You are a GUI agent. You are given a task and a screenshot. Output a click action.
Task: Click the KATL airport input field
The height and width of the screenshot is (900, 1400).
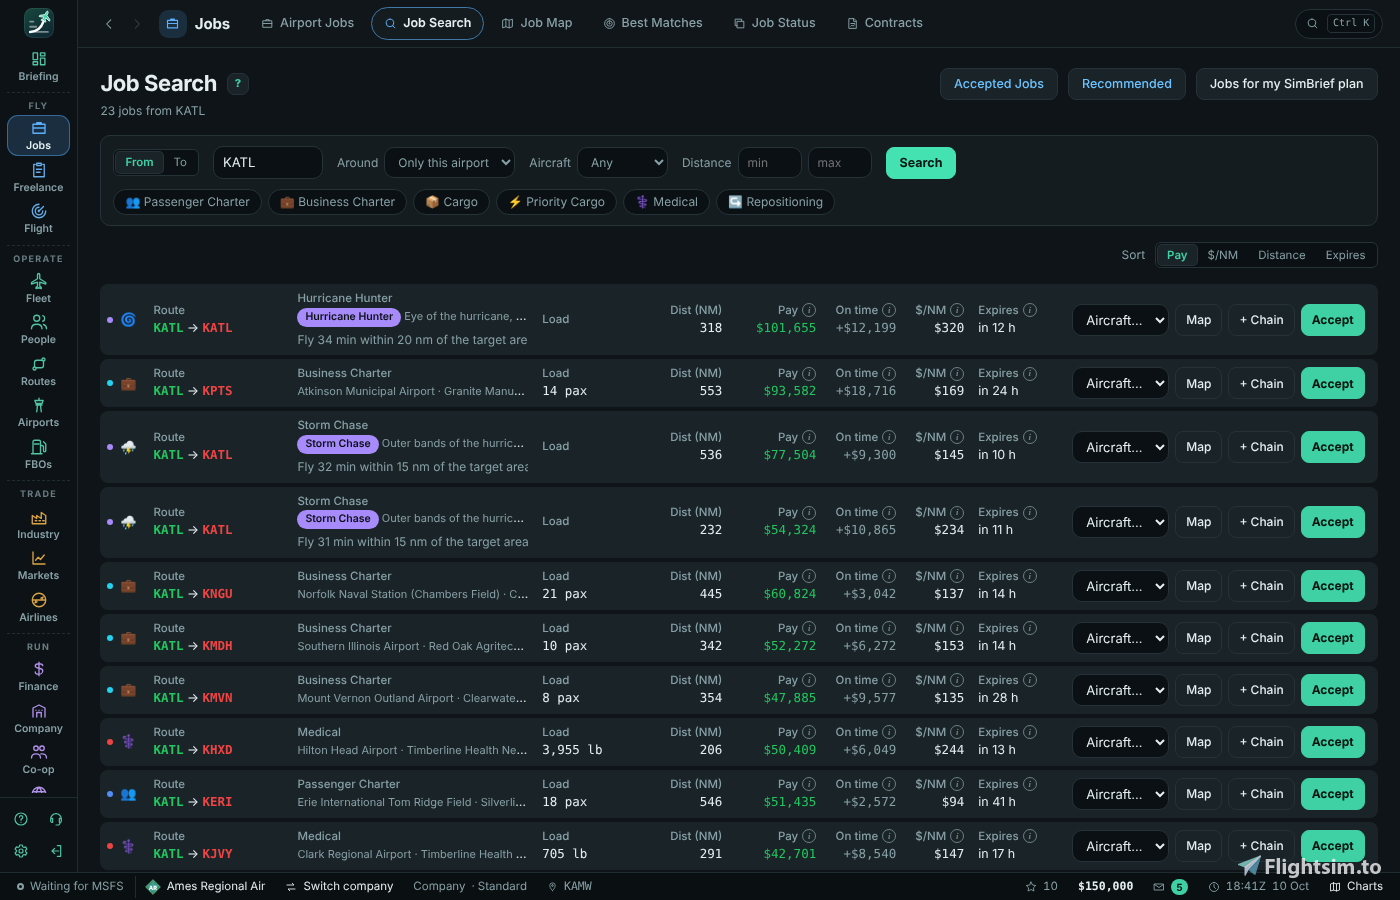[x=268, y=163]
